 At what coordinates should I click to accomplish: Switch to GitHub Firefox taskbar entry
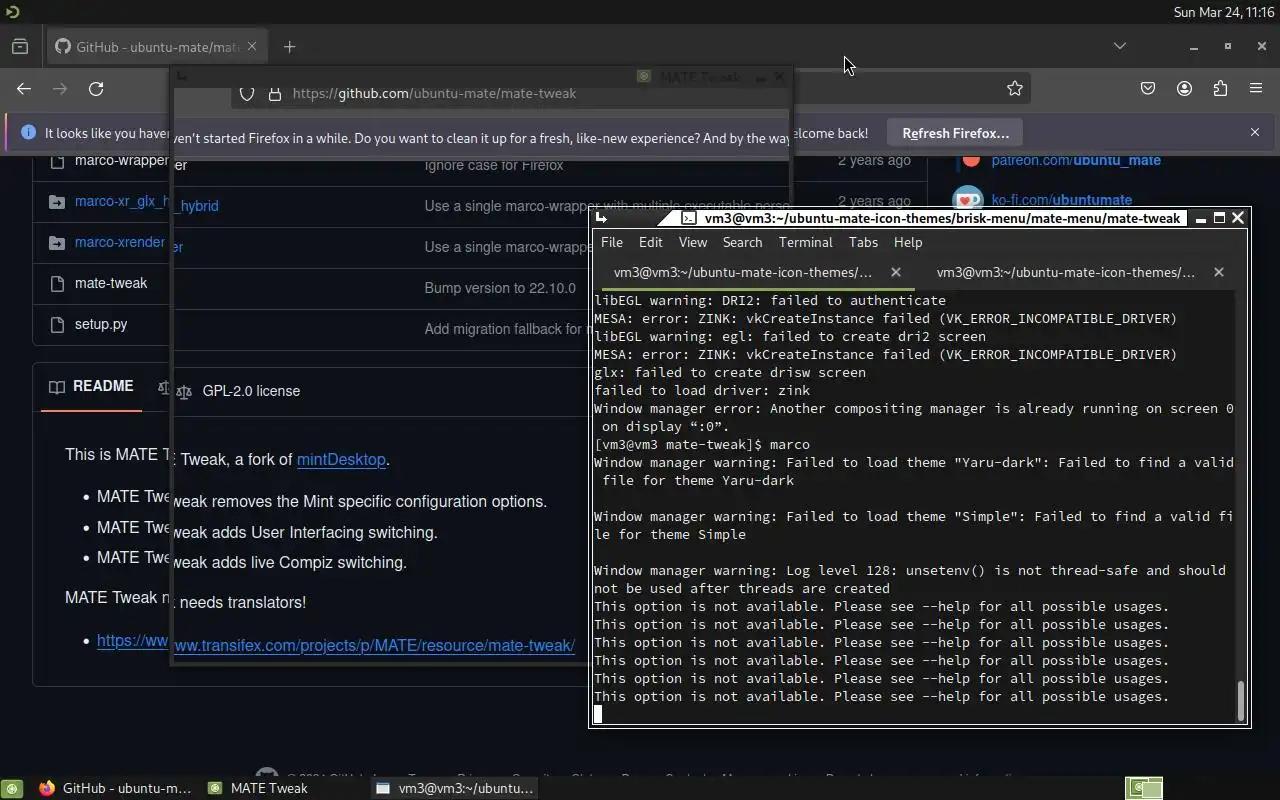115,788
